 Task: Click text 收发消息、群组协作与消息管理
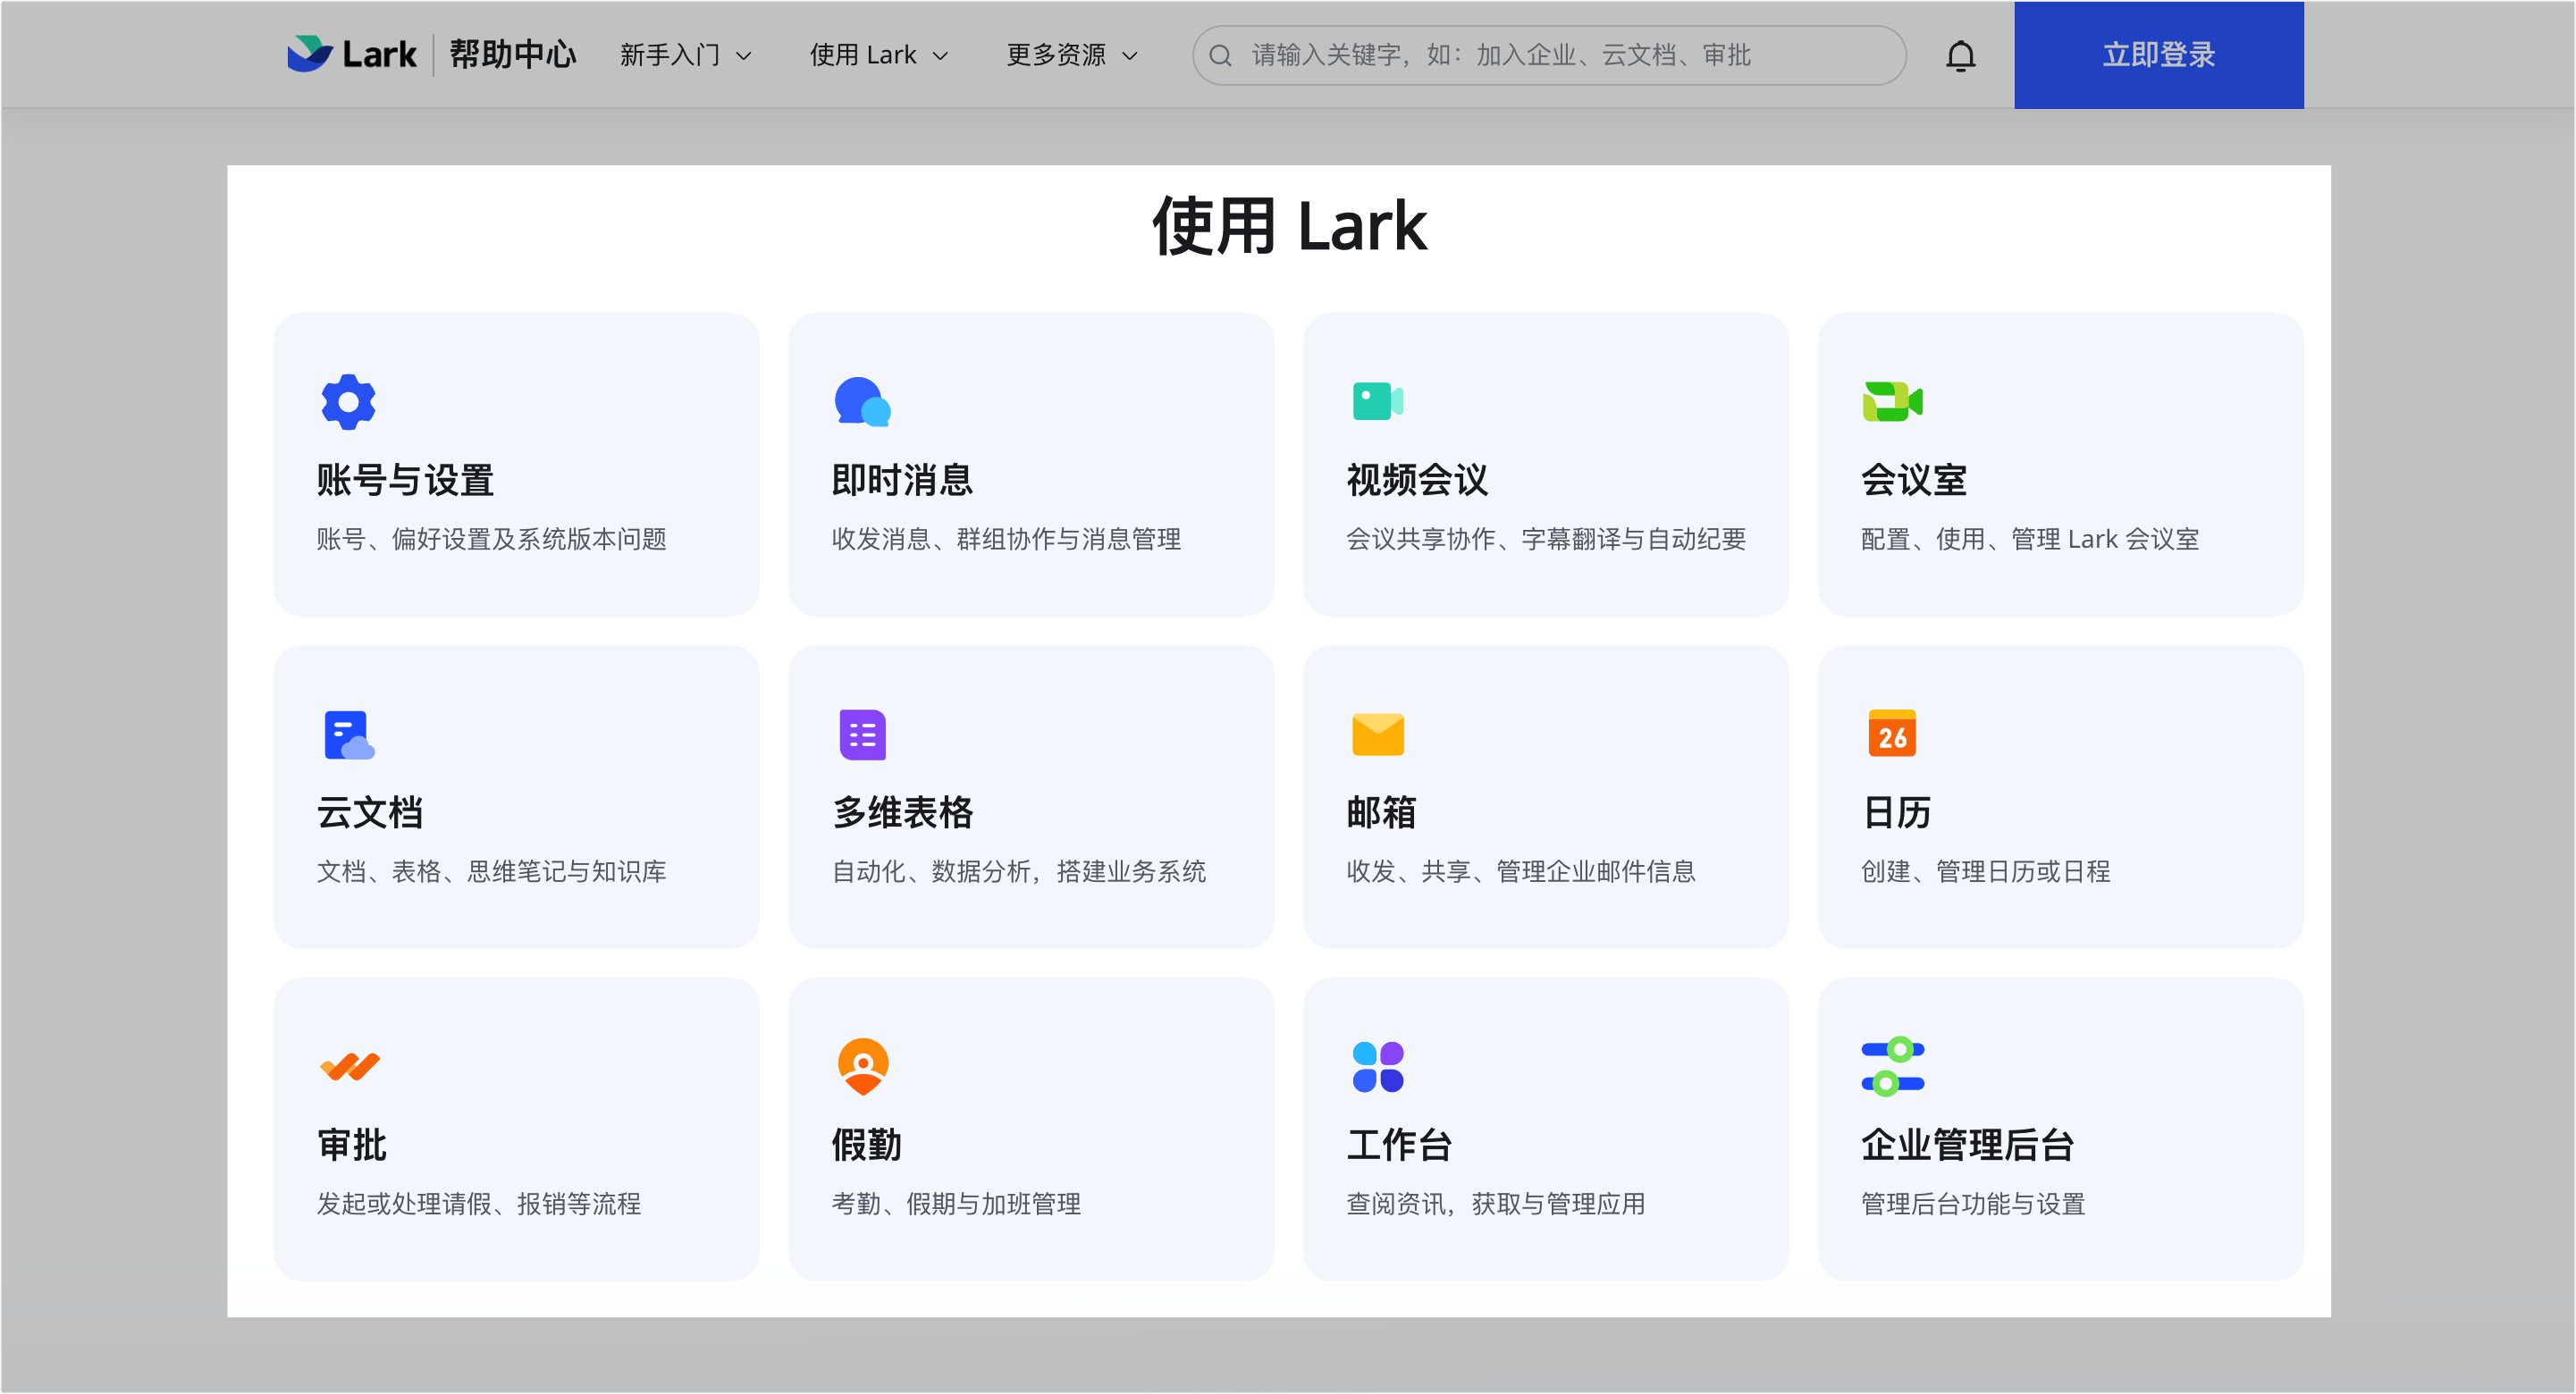tap(1006, 539)
